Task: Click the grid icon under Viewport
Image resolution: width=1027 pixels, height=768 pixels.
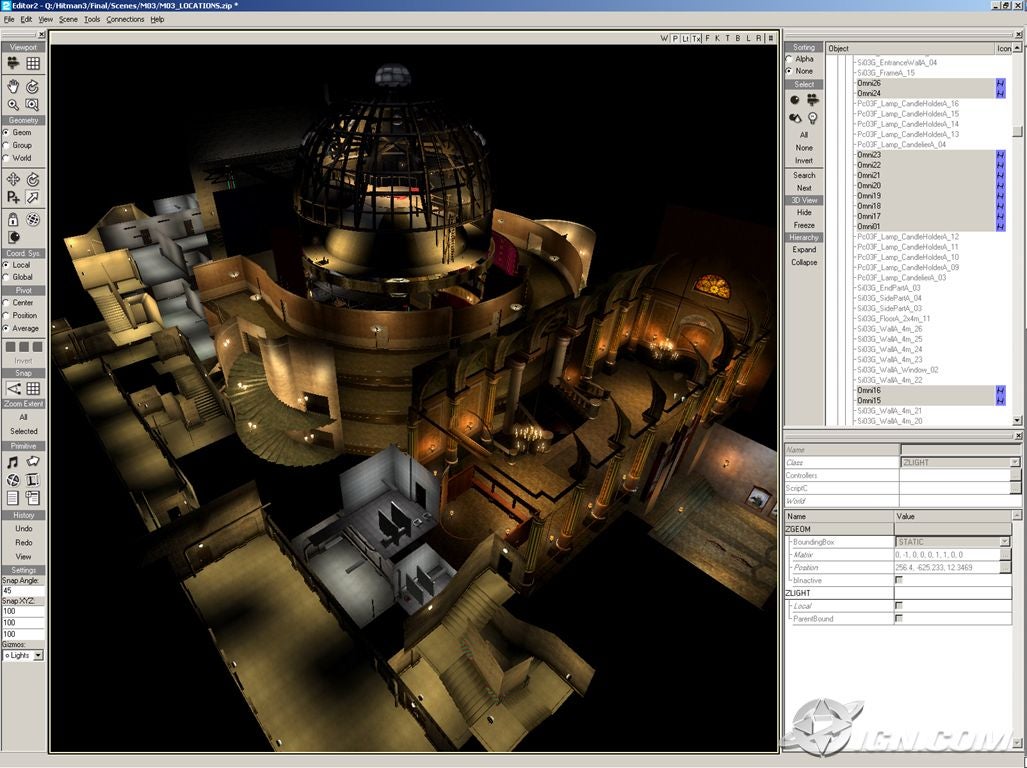Action: tap(33, 63)
